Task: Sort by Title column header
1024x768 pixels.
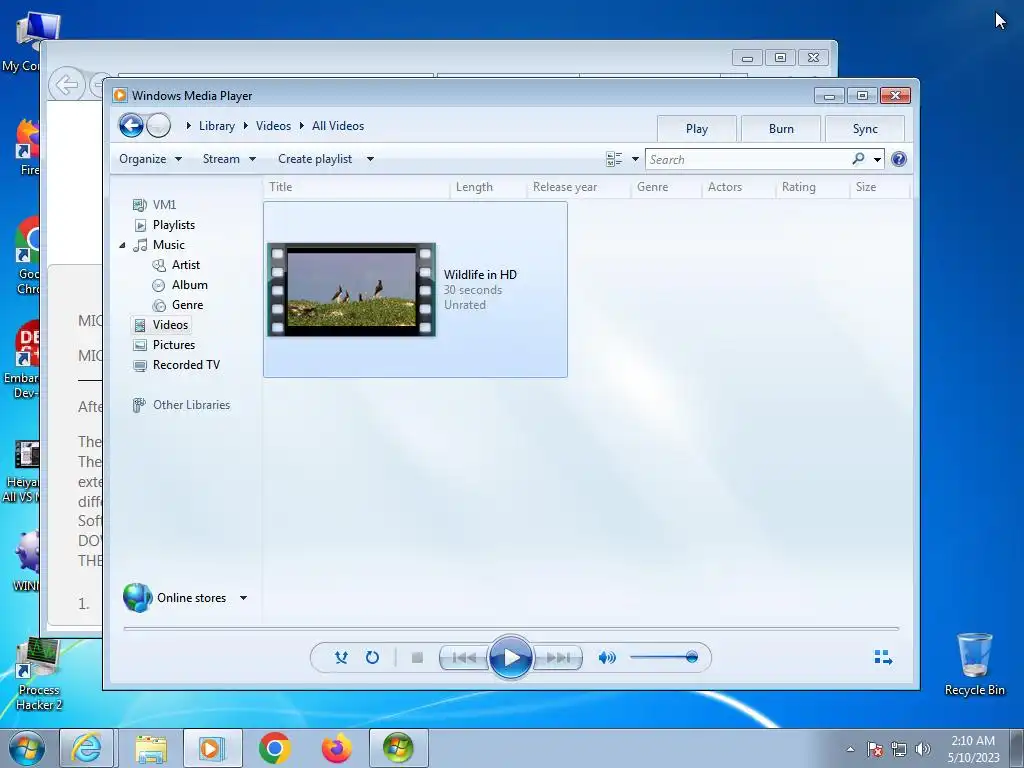Action: [357, 187]
